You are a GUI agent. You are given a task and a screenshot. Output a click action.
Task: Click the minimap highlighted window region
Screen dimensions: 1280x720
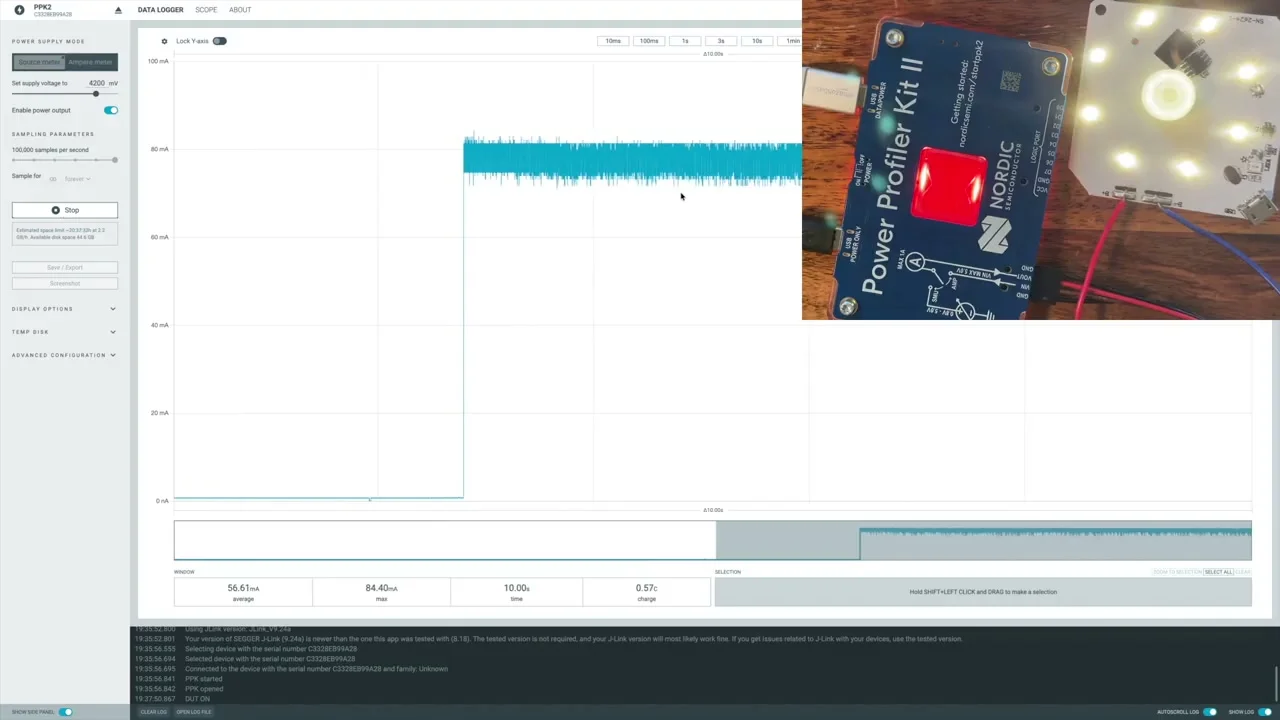pos(983,540)
